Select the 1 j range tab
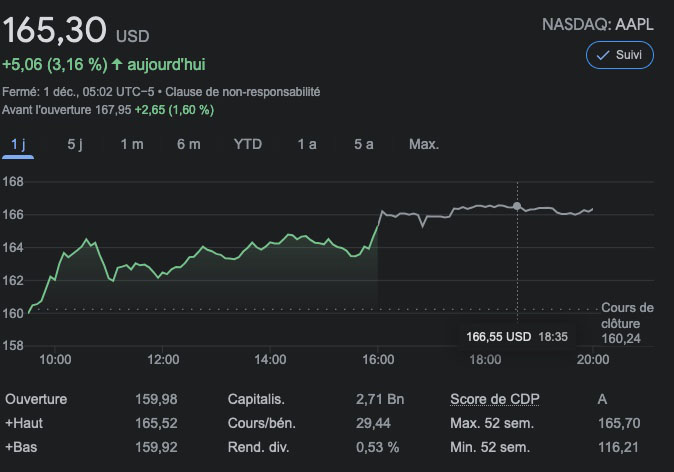The height and width of the screenshot is (472, 674). 18,144
